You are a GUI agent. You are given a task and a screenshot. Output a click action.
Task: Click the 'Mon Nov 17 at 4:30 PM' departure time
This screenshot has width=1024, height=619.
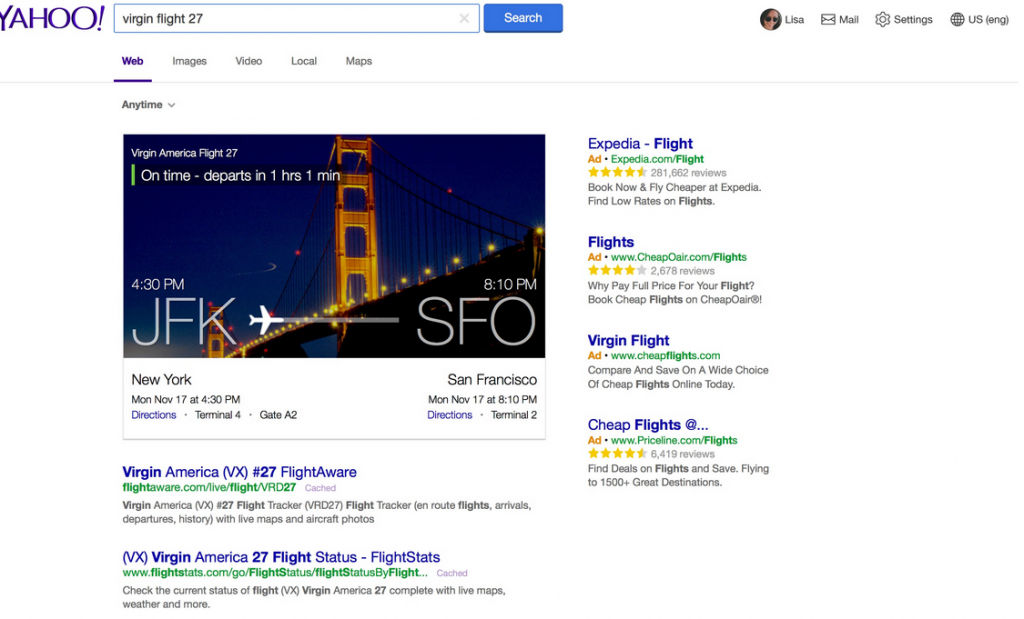point(185,399)
